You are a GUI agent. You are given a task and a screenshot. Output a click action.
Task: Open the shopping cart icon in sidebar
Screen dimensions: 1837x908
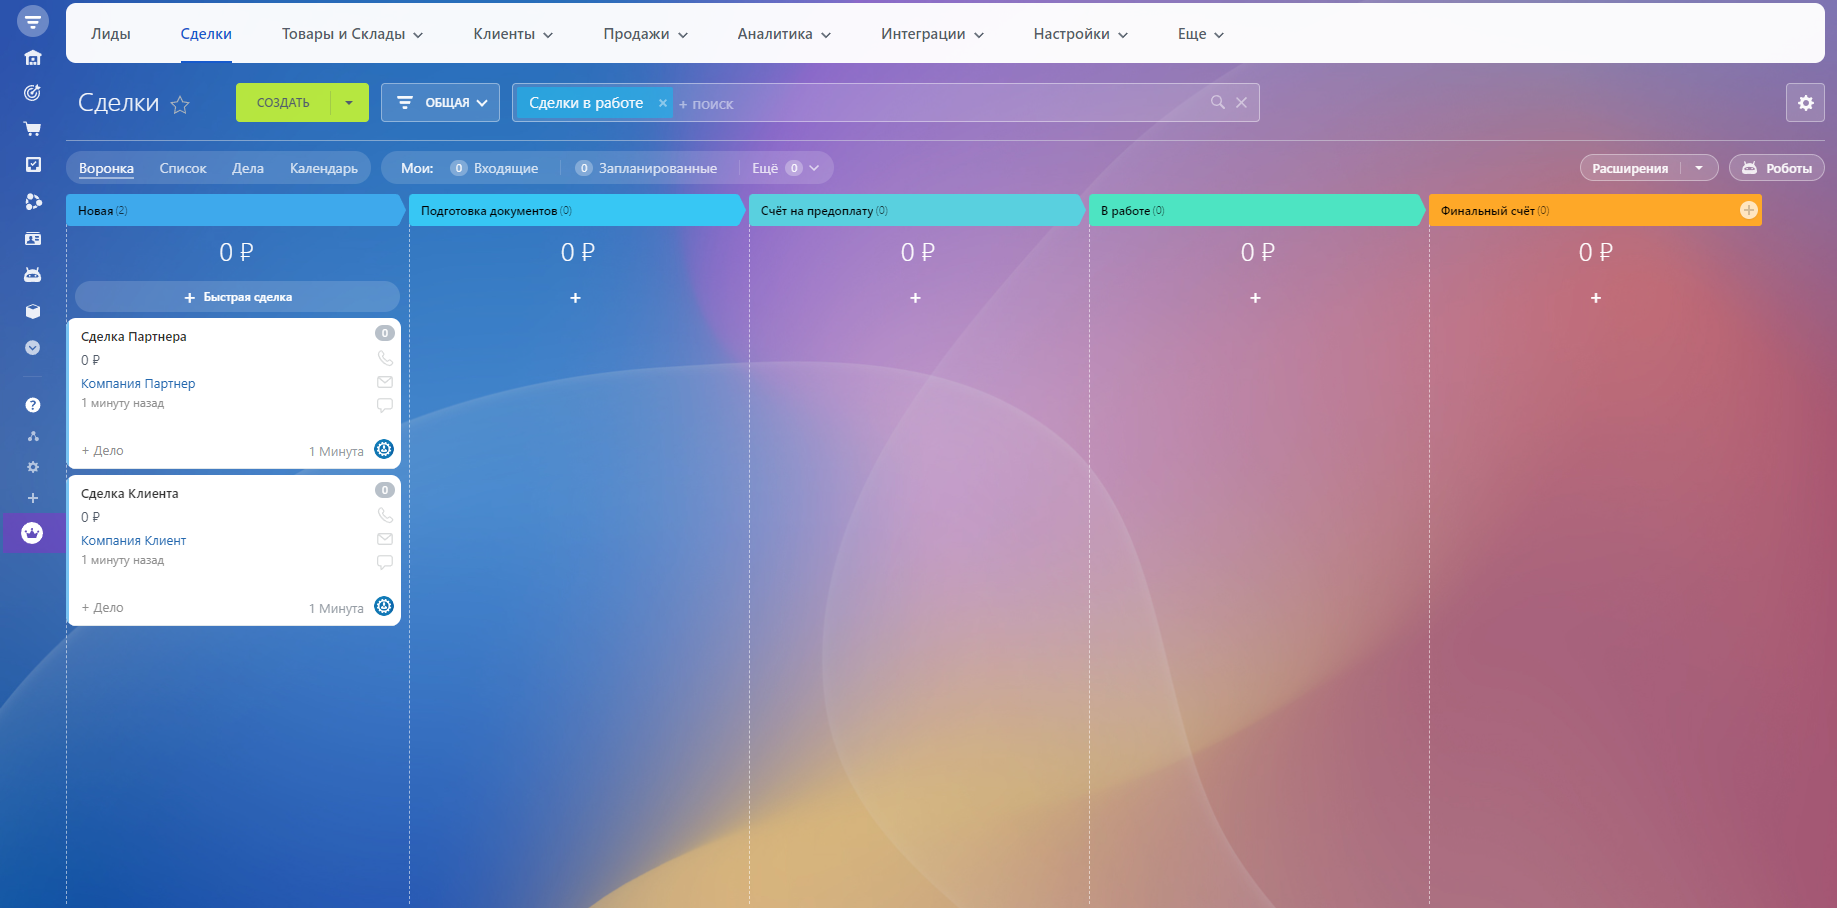32,129
